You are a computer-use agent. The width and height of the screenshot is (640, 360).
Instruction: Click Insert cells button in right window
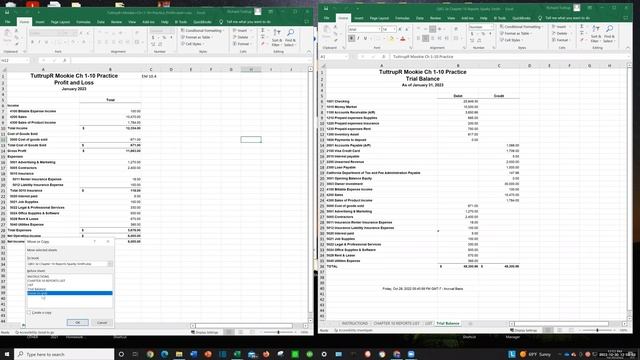(x=561, y=27)
